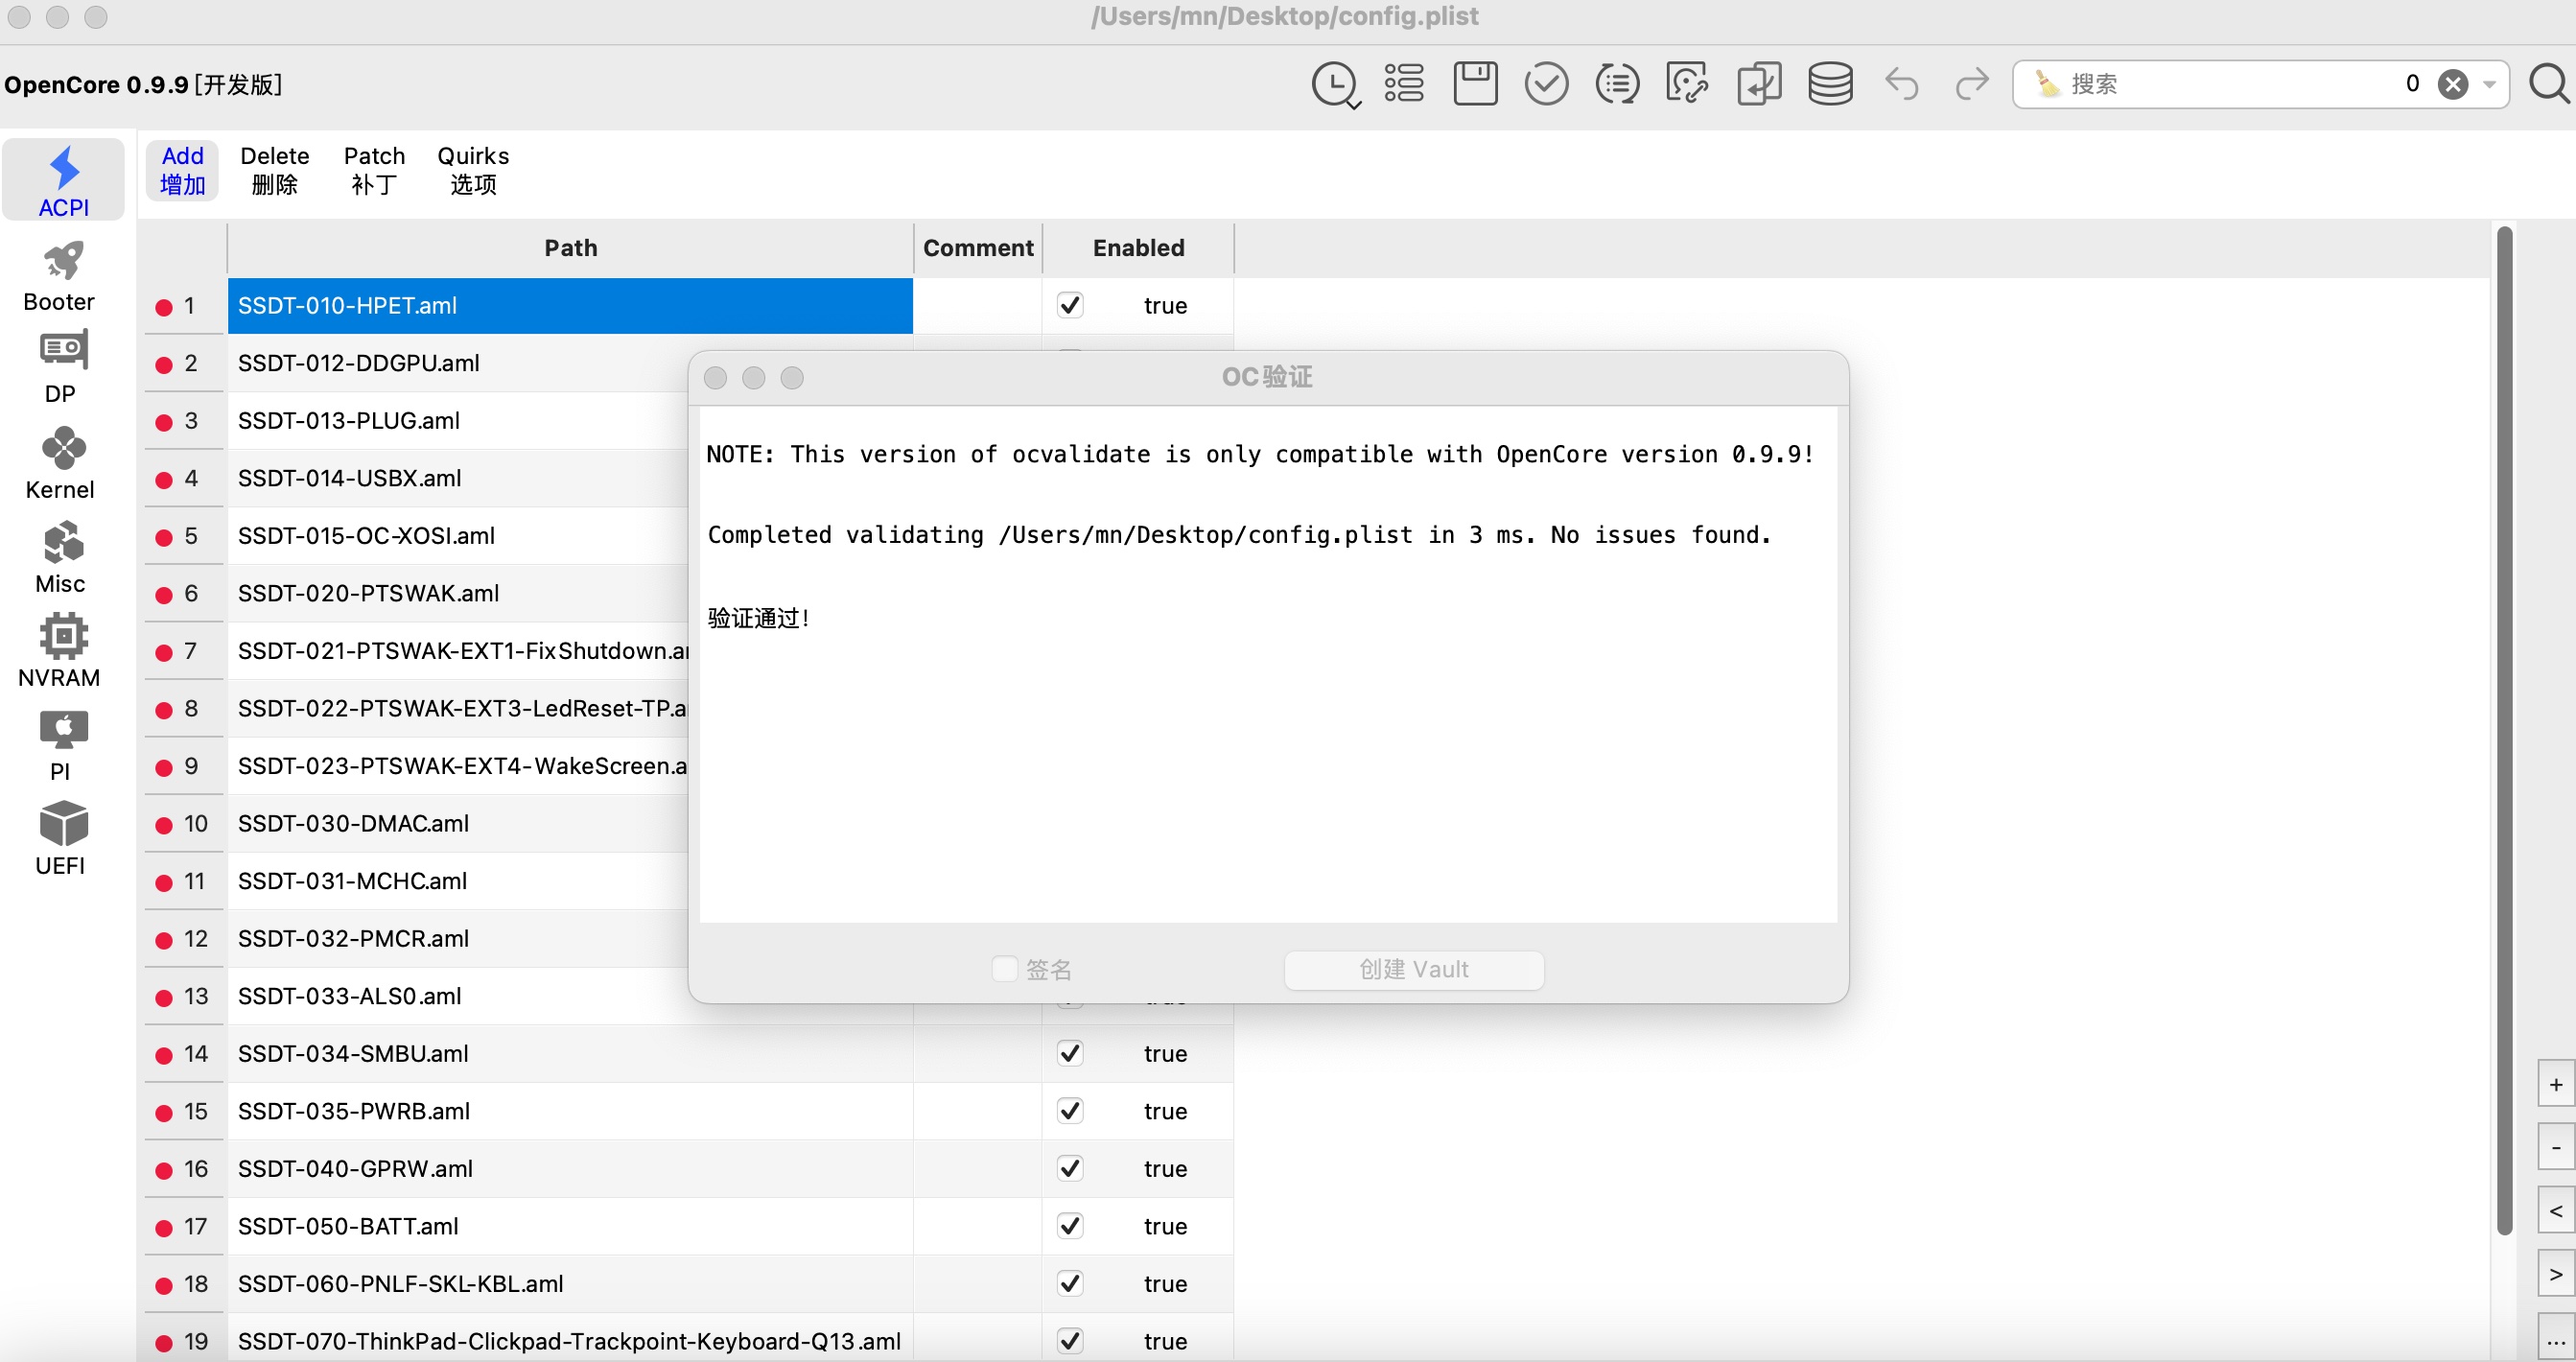
Task: Select row SSDT-032-PMCR.aml
Action: click(x=458, y=938)
